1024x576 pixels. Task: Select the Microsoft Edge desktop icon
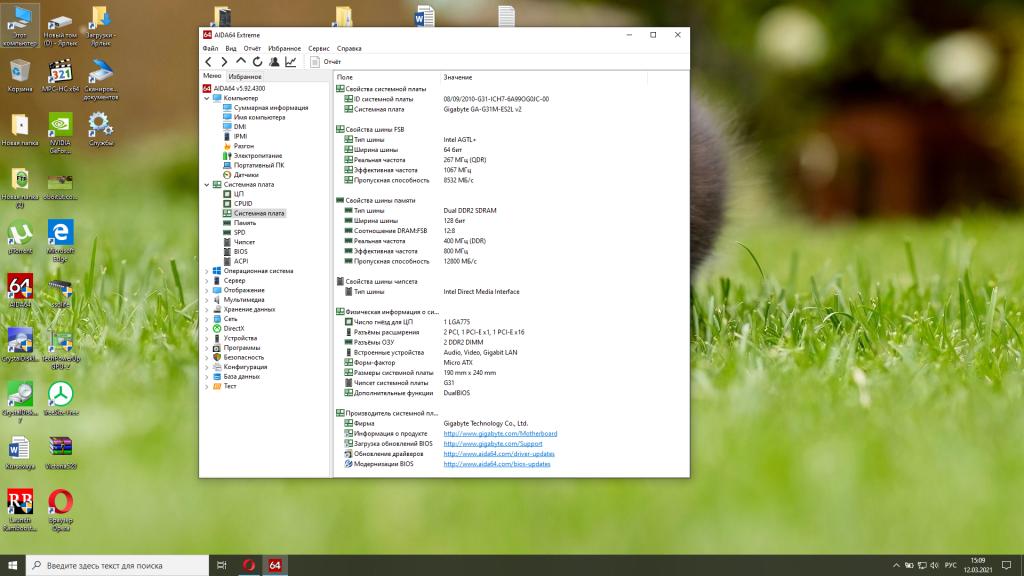click(60, 242)
